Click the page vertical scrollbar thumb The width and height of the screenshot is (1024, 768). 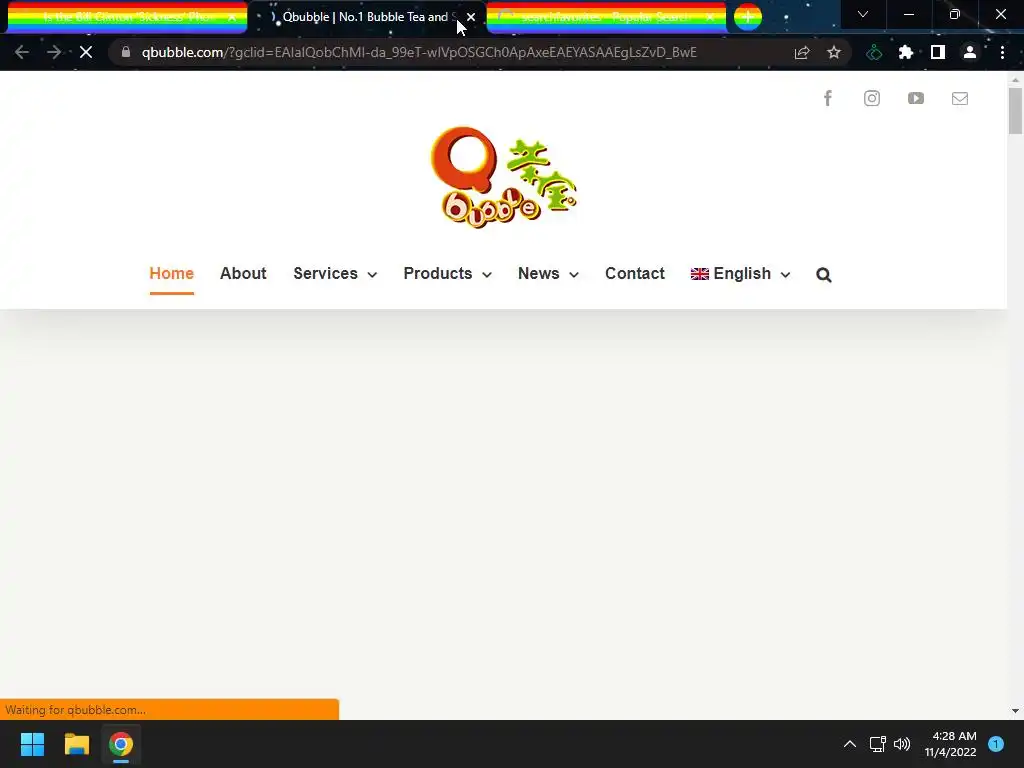tap(1015, 110)
